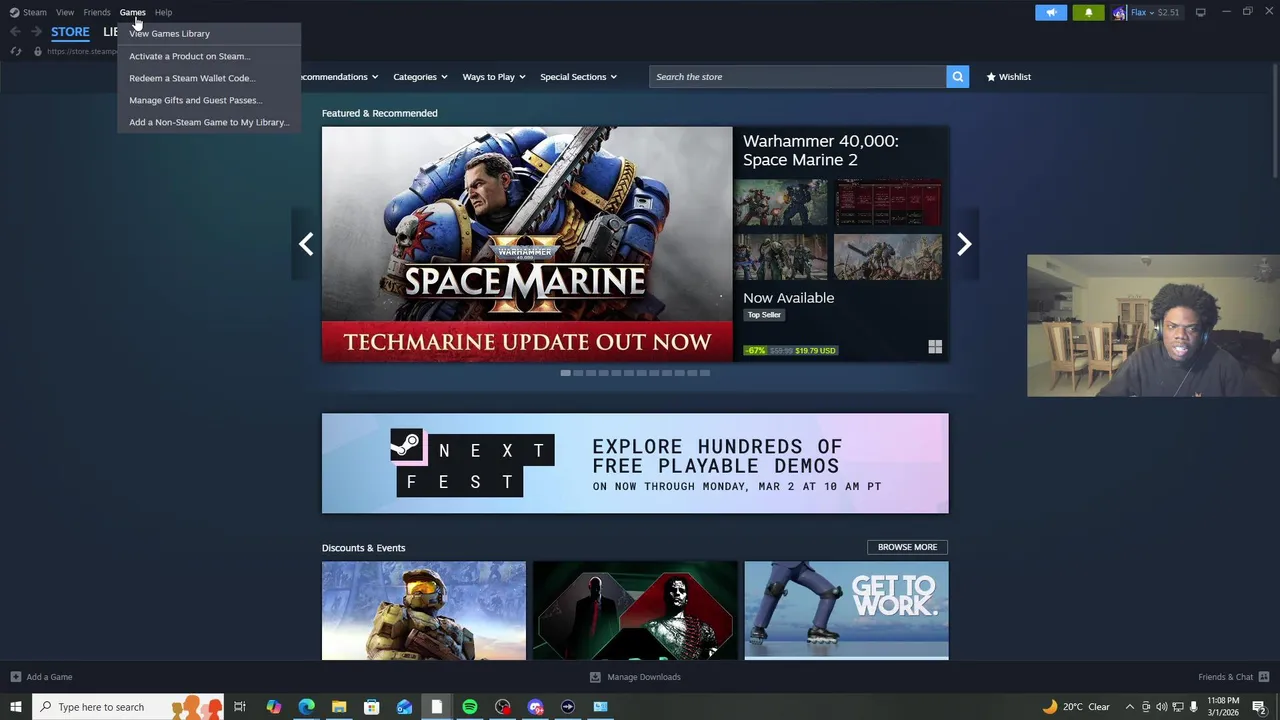Screen dimensions: 1280x720
Task: Open the Windows notification center icon
Action: (x=1259, y=707)
